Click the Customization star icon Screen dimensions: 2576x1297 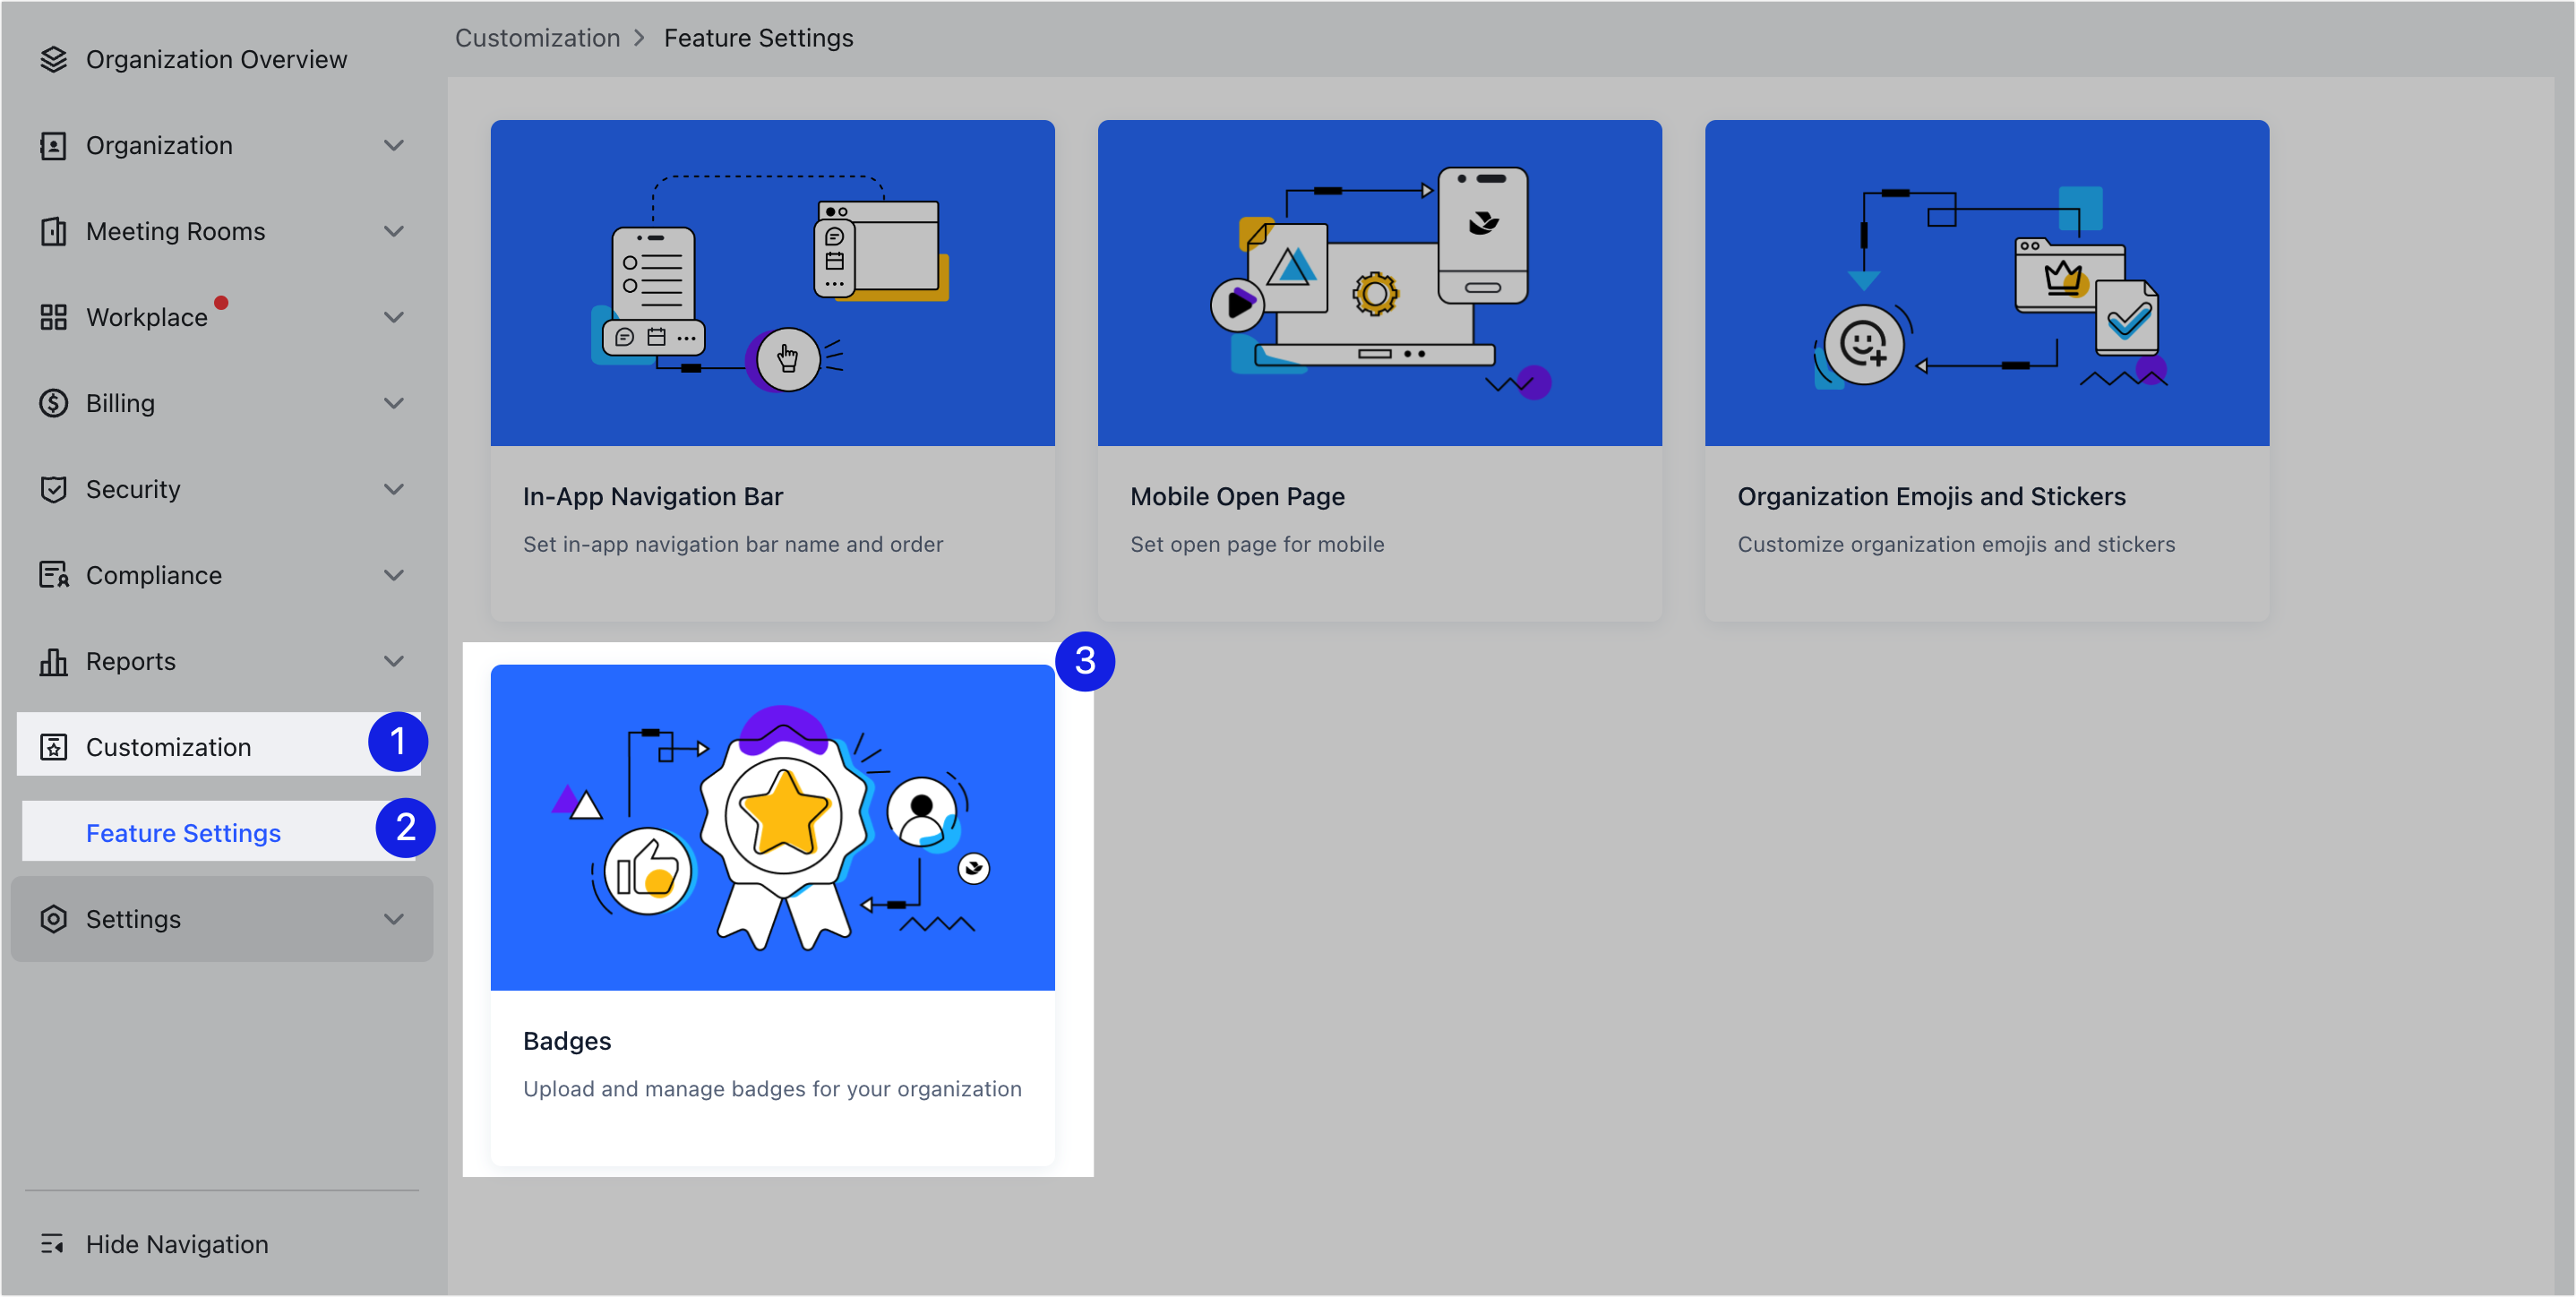53,747
